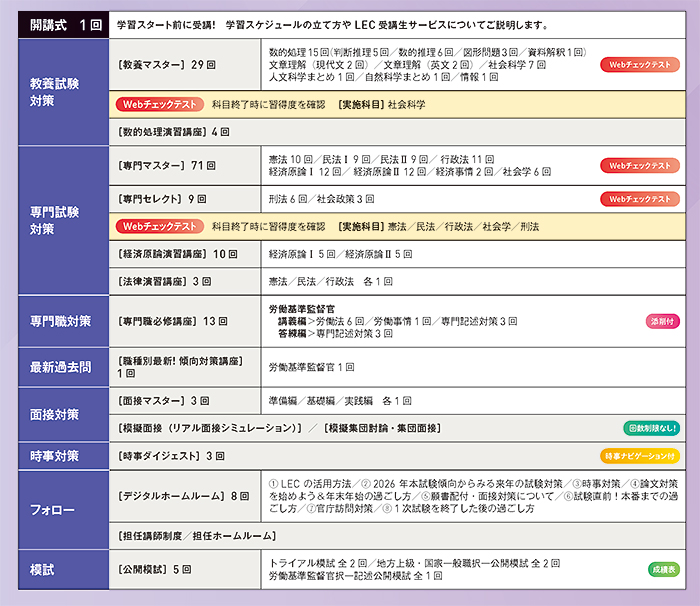Viewport: 700px width, 606px height.
Task: Click the green 成績表 badge
Action: coord(662,569)
